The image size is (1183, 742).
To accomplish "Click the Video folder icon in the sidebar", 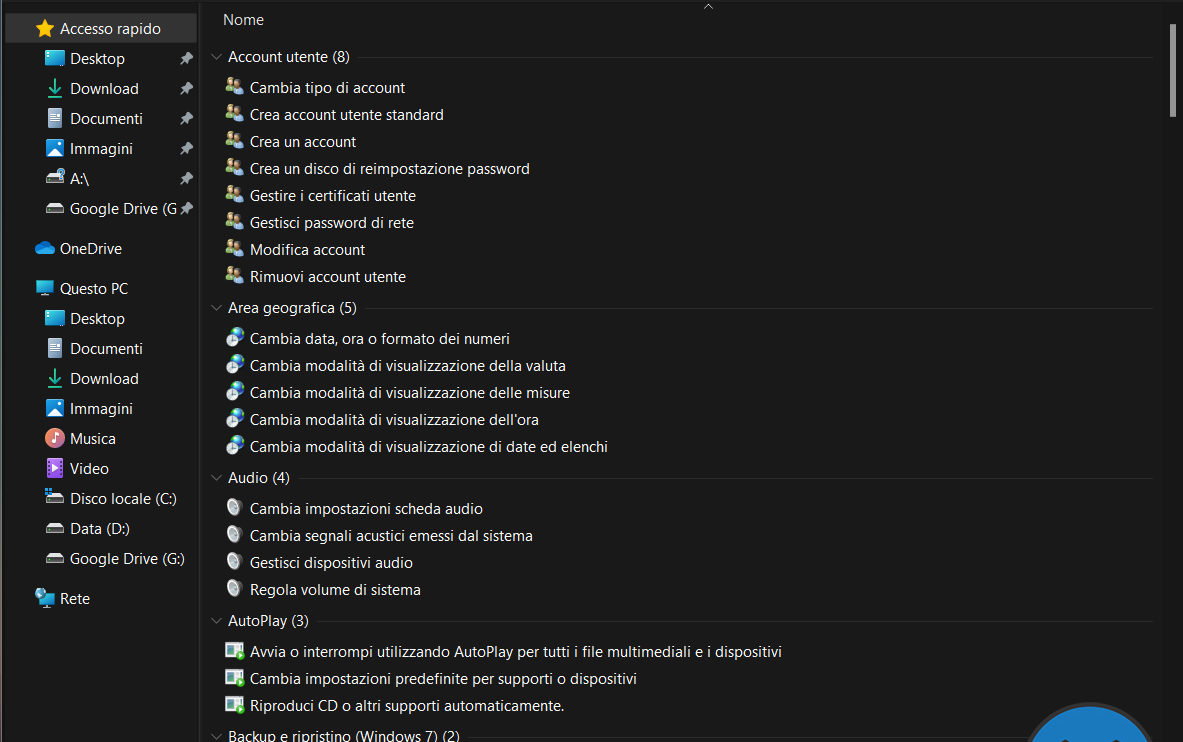I will tap(55, 468).
